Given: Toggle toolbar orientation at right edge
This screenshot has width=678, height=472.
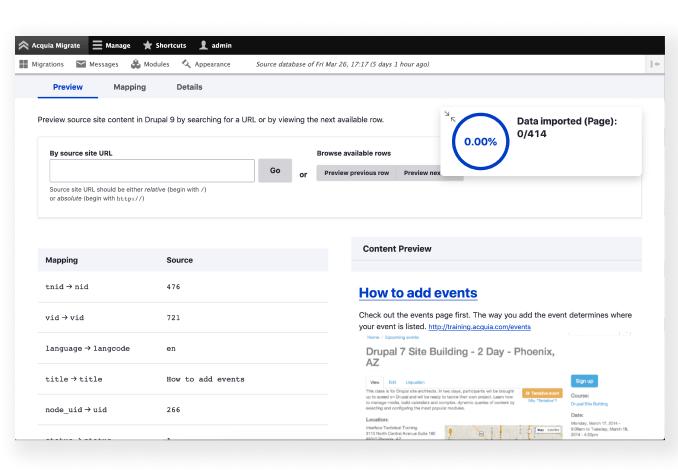Looking at the screenshot, I should click(x=653, y=64).
